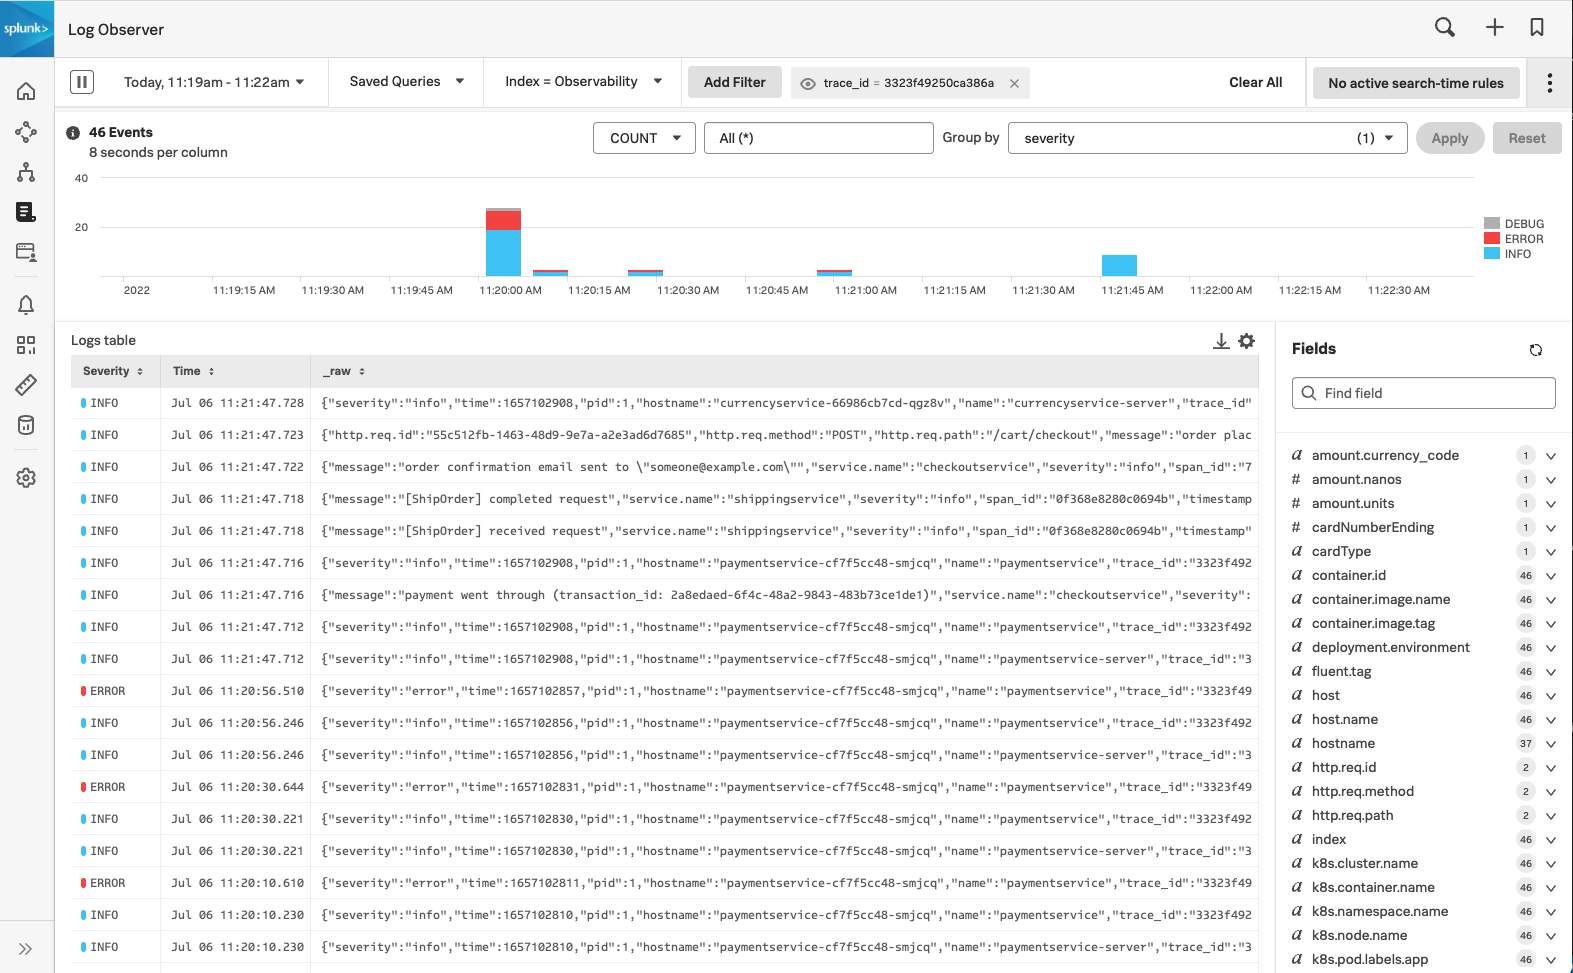Screen dimensions: 1573x973
Task: Open Infrastructure hierarchy icon in sidebar
Action: click(26, 172)
